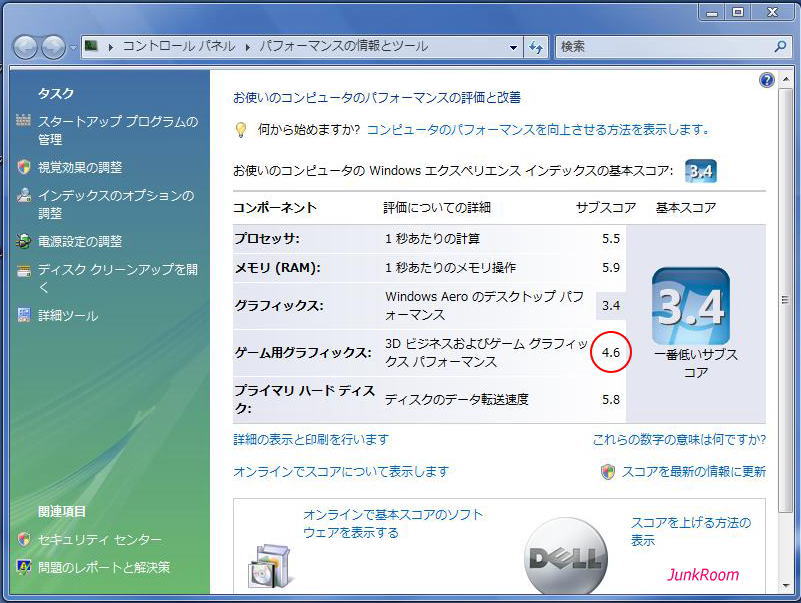Click startup programs icon in task pane
Screen dimensions: 801x603
(23, 120)
